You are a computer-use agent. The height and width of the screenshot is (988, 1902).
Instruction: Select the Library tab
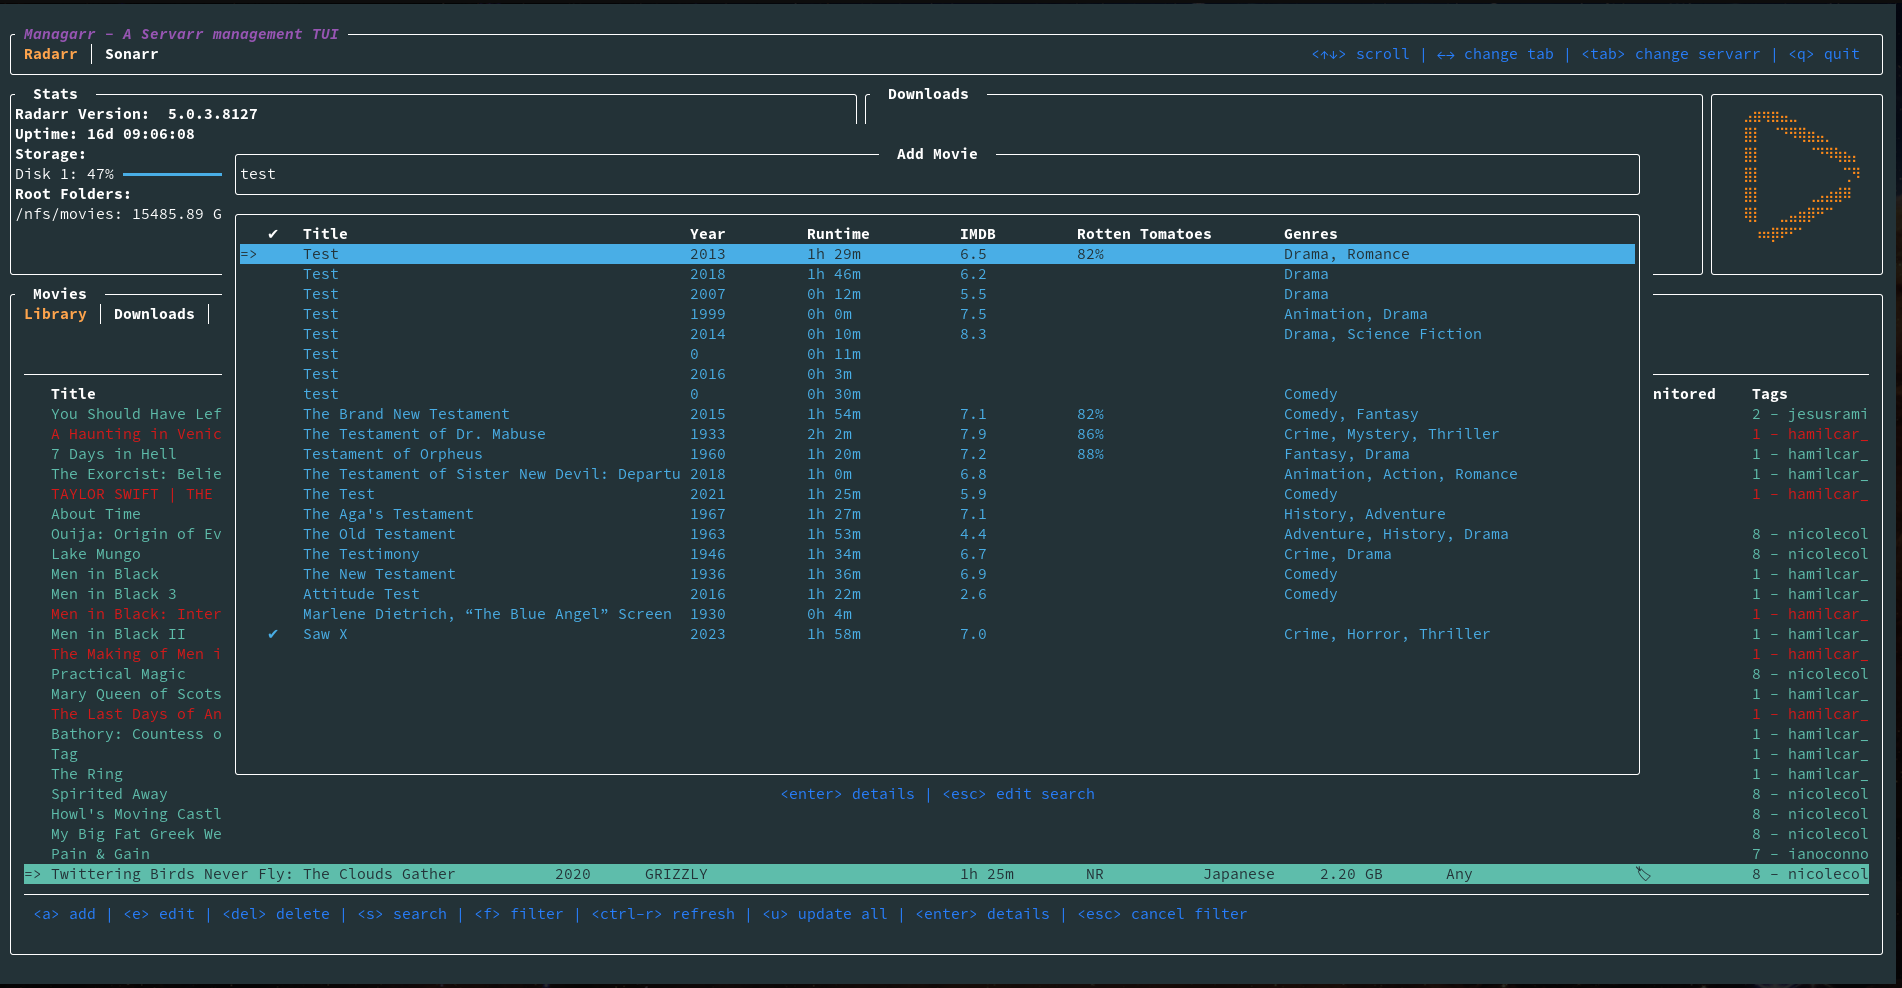click(55, 314)
